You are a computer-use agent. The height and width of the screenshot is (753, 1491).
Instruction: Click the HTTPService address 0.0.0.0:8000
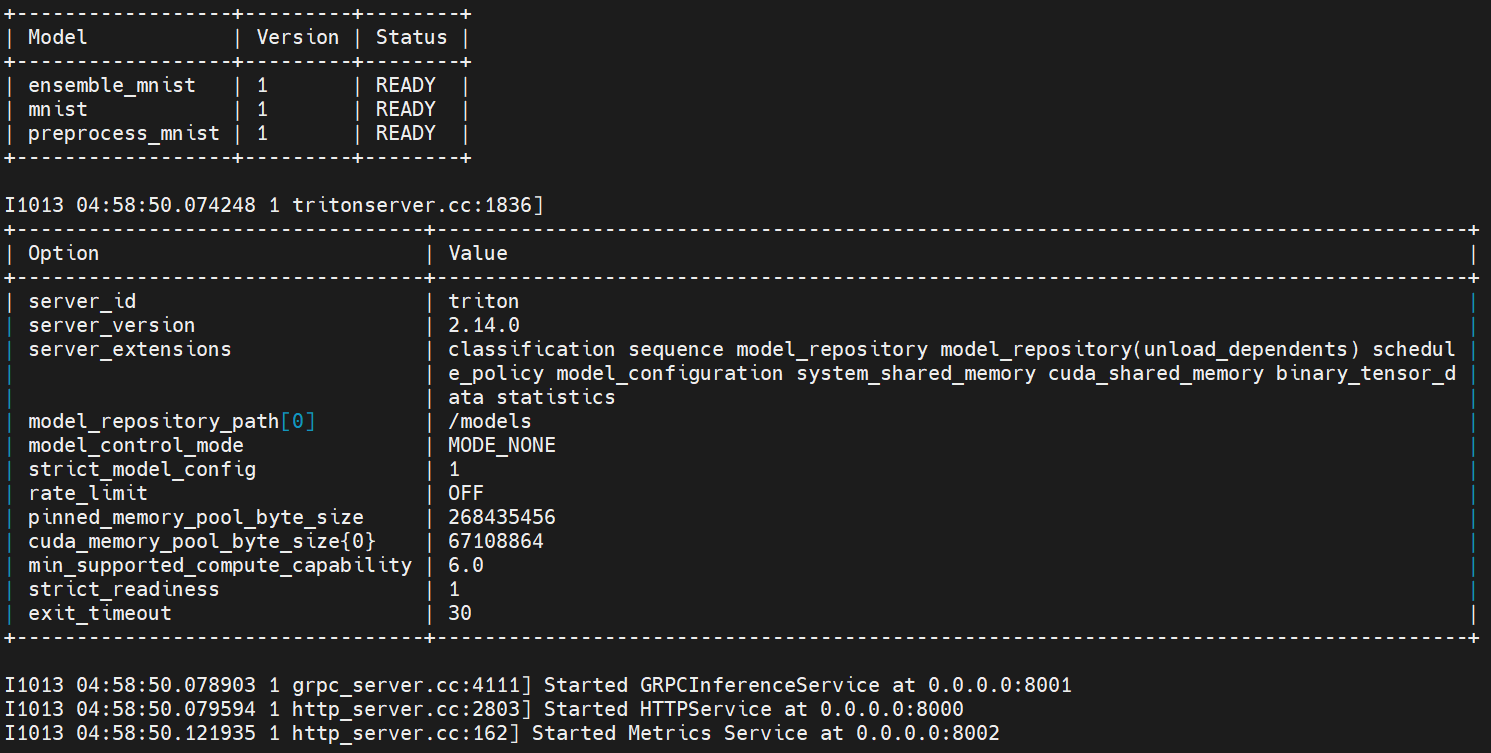click(x=892, y=709)
